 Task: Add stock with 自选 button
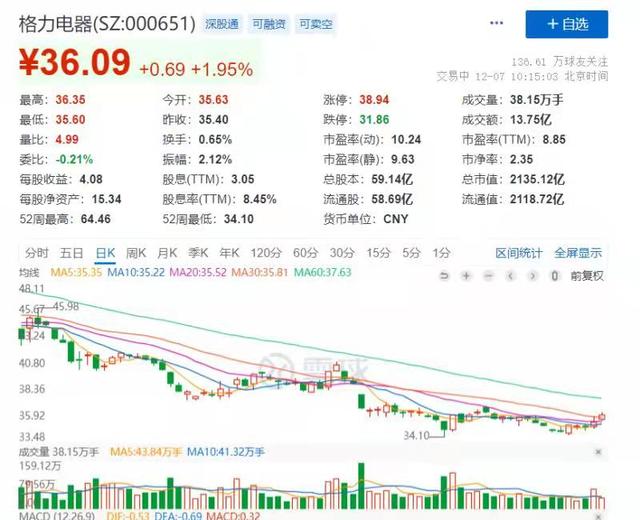coord(567,24)
